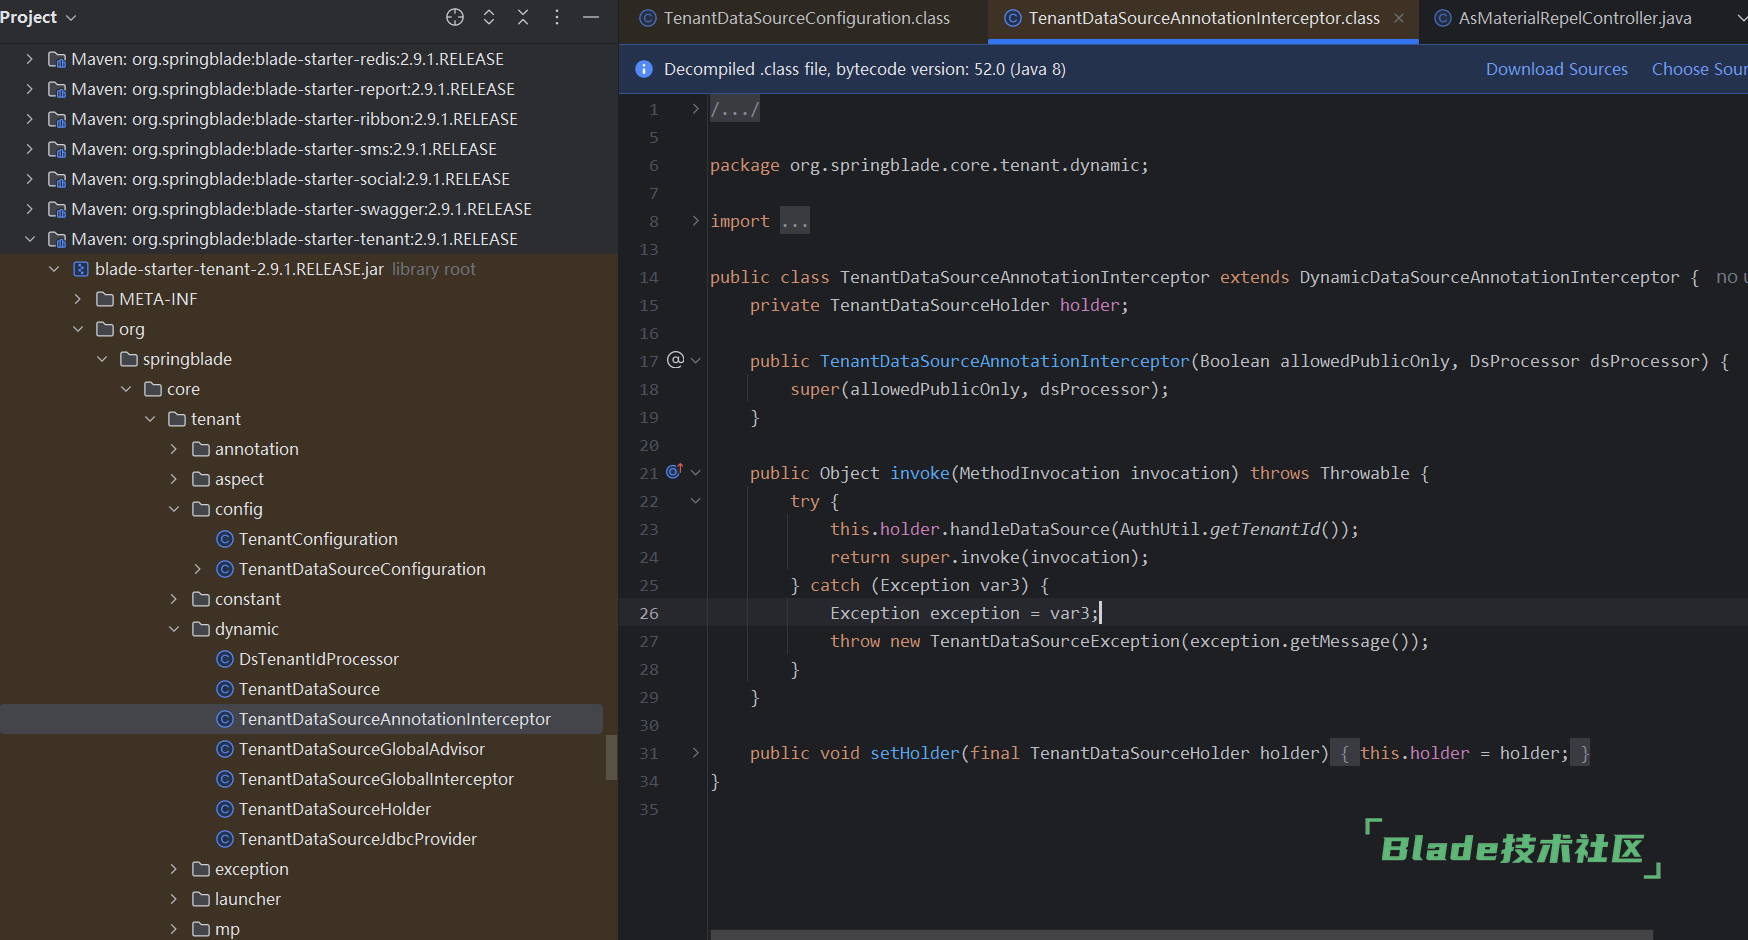
Task: Expand the annotation folder
Action: click(x=173, y=449)
